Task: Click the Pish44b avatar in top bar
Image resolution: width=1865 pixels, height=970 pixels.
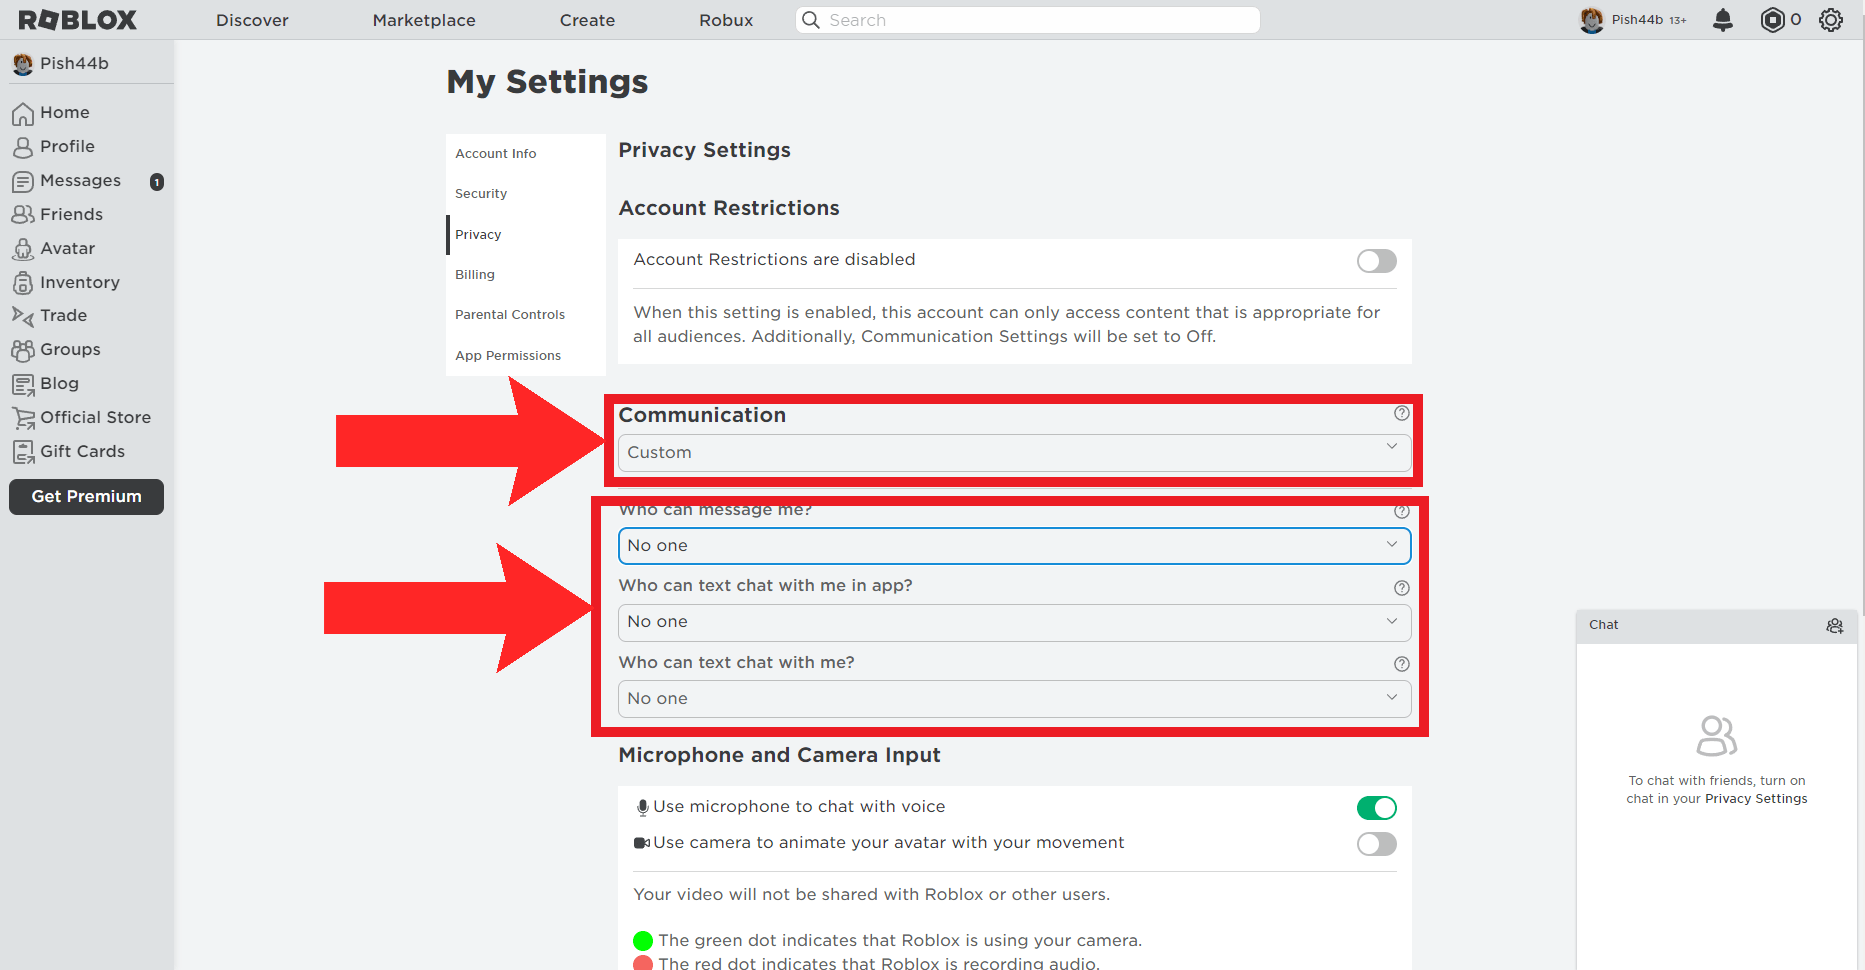Action: pyautogui.click(x=1592, y=20)
